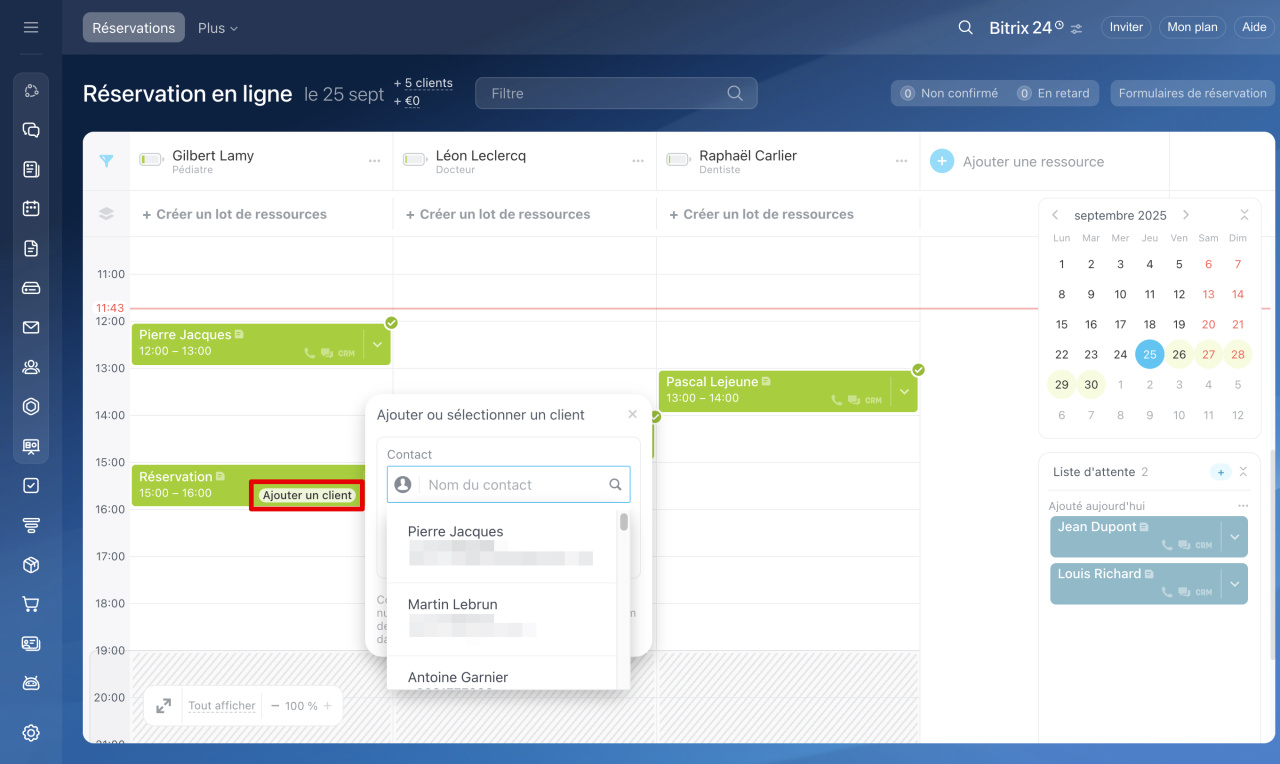
Task: Open the hamburger menu in the sidebar
Action: click(x=31, y=27)
